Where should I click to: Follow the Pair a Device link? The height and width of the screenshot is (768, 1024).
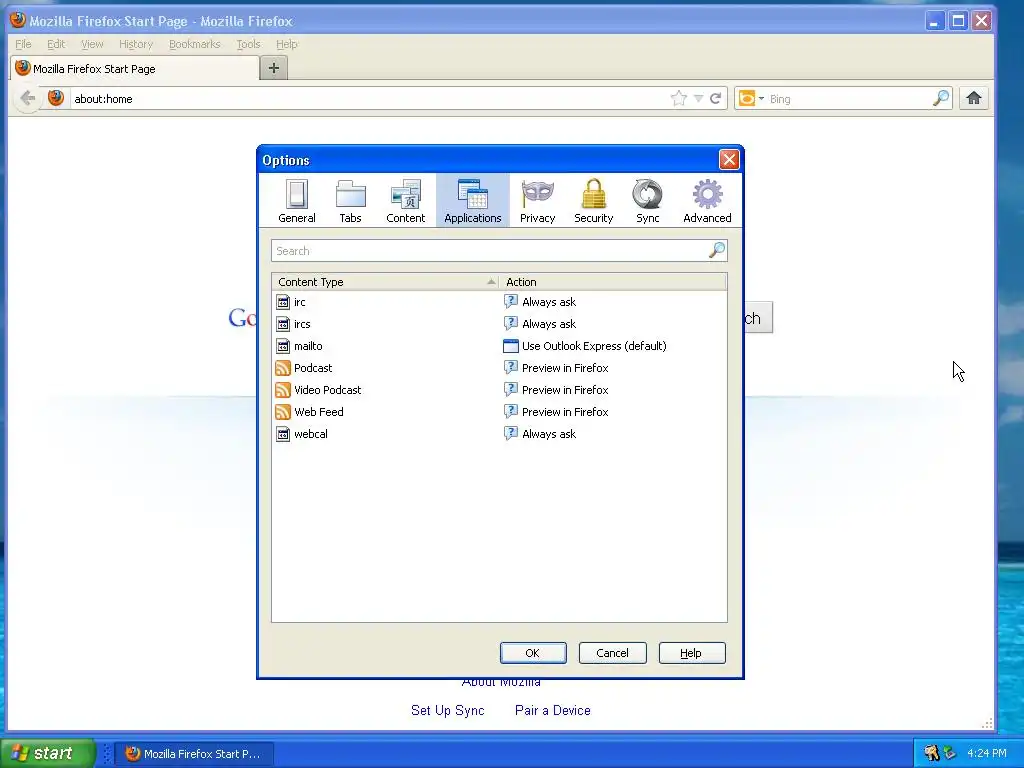[x=552, y=711]
